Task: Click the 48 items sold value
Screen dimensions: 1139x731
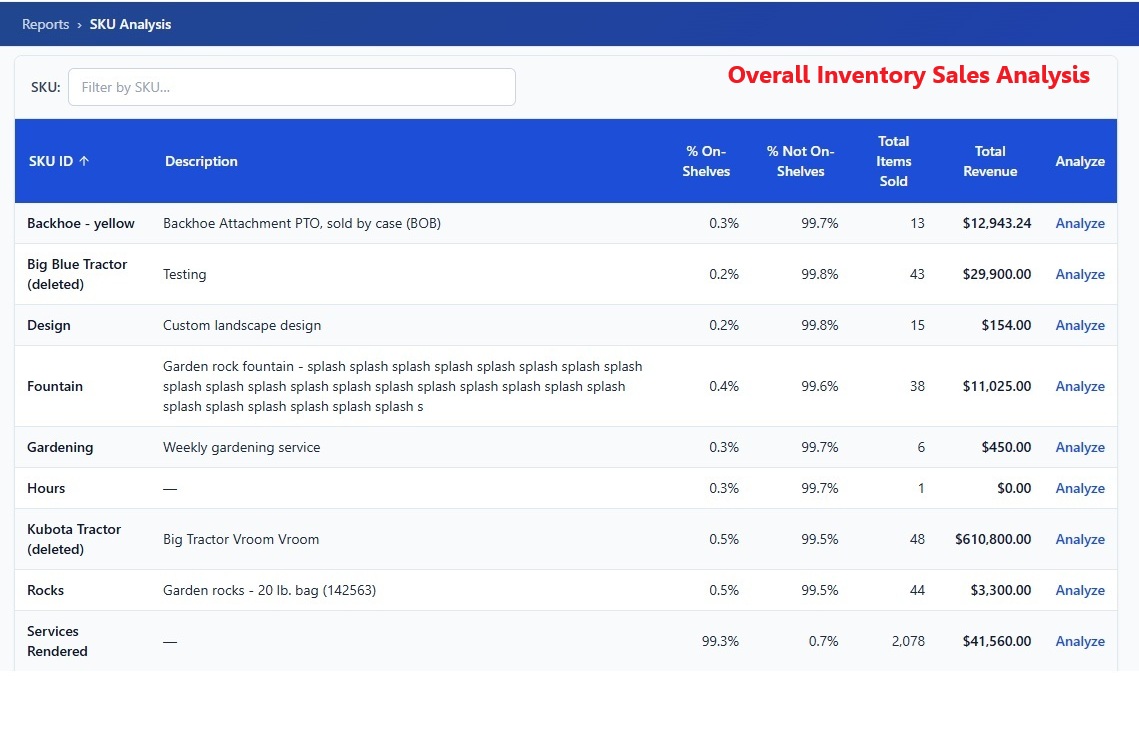Action: [x=917, y=539]
